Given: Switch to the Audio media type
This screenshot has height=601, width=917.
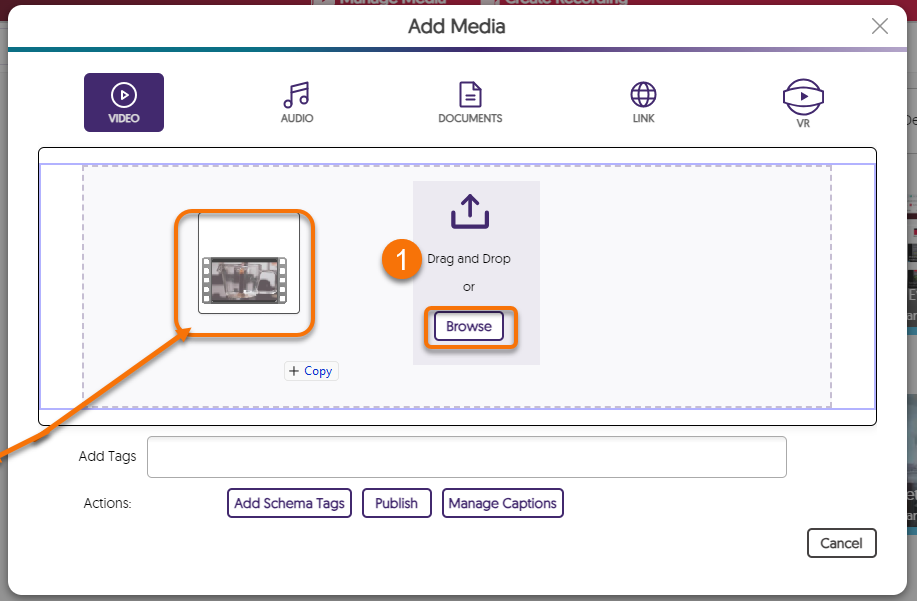Looking at the screenshot, I should (x=297, y=103).
